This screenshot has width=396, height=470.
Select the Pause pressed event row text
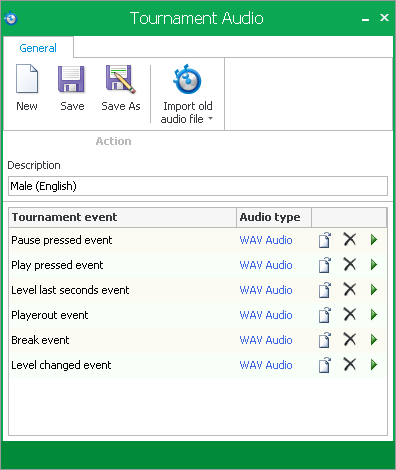tap(62, 240)
